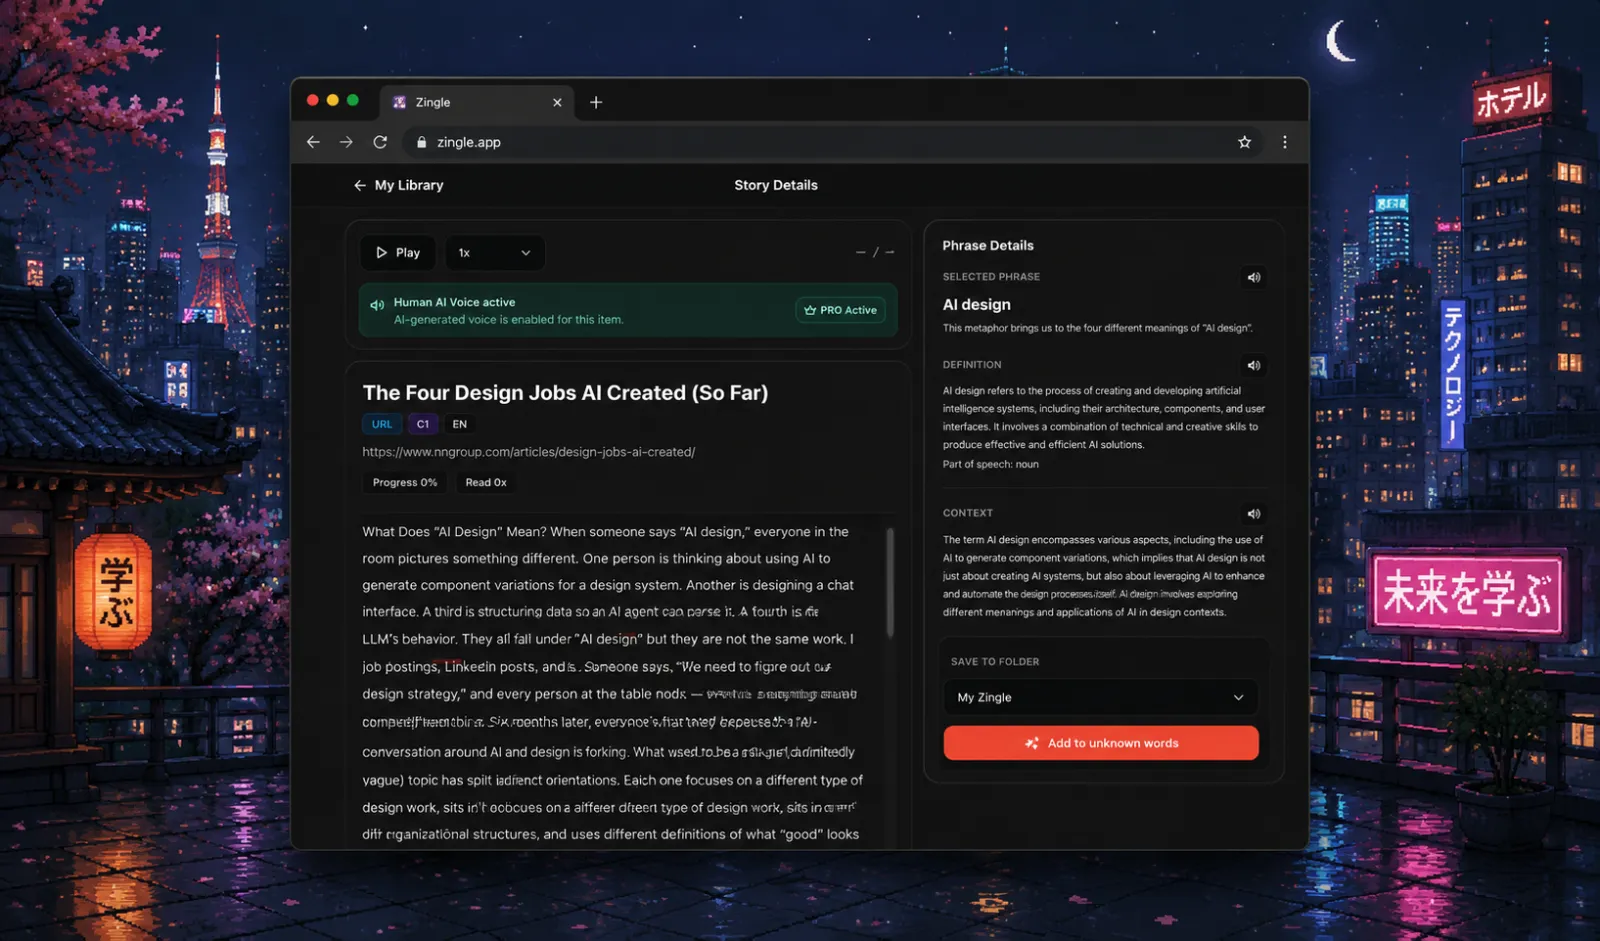
Task: Click the playback position indicator – / –
Action: point(875,253)
